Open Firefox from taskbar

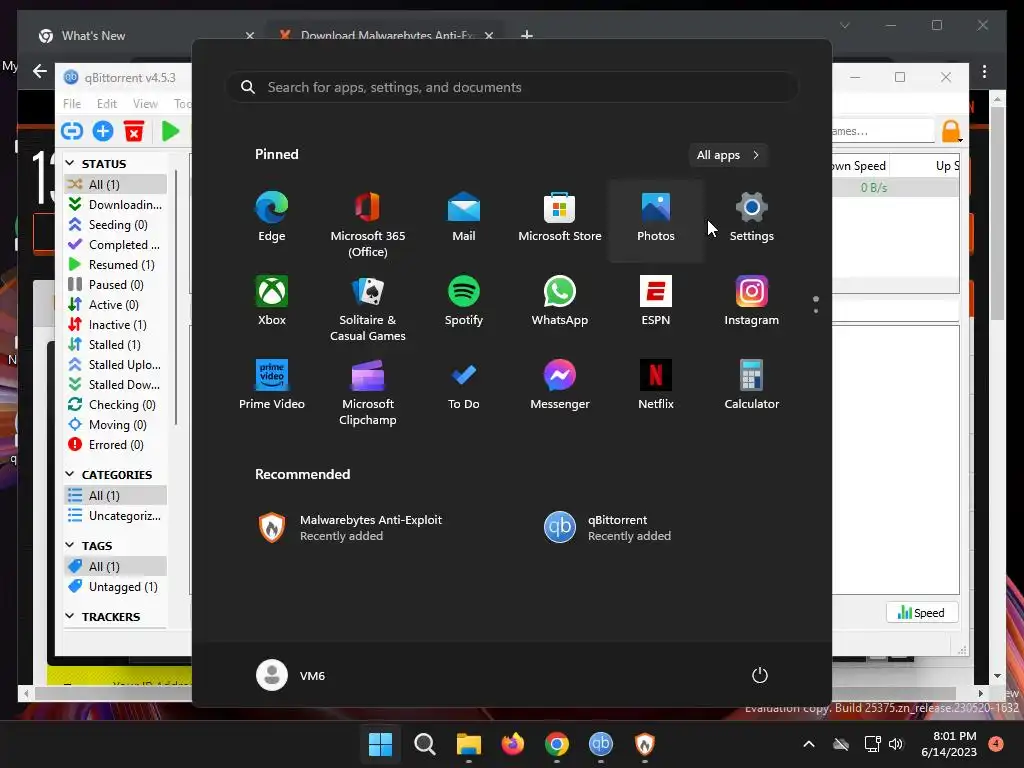tap(513, 744)
